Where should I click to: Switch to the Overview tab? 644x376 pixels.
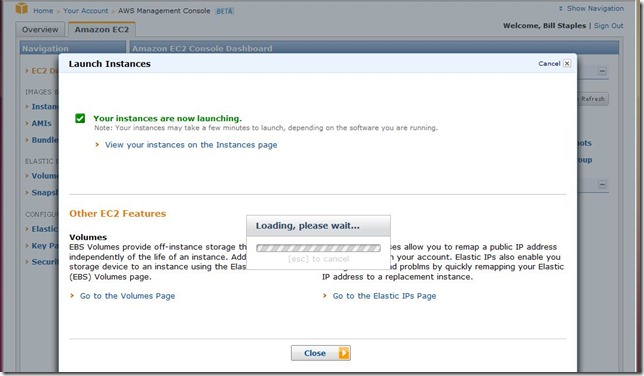coord(40,30)
